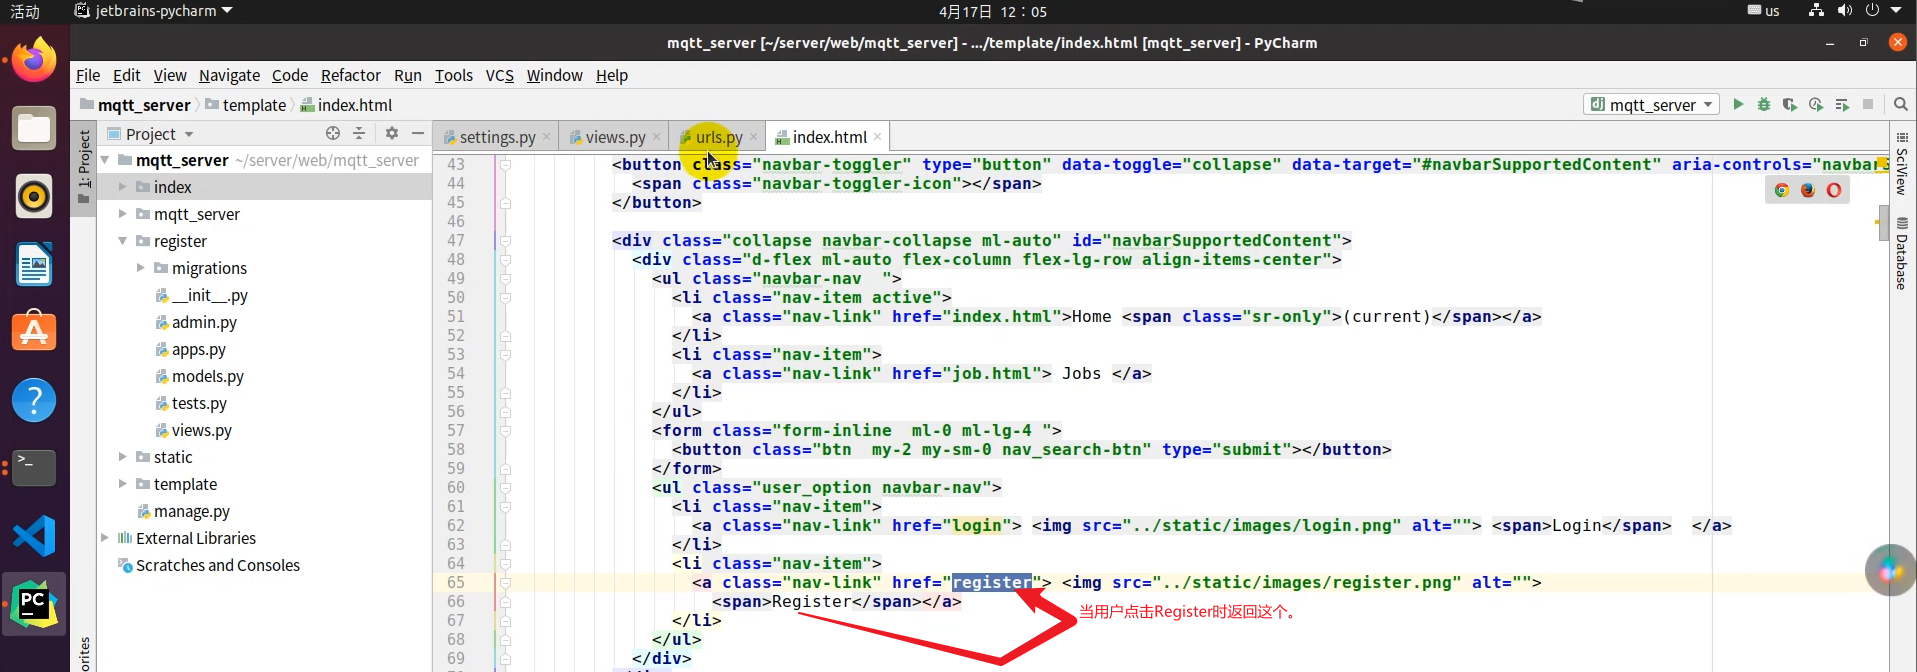1917x672 pixels.
Task: Switch to PyCharm in the dock
Action: click(x=34, y=604)
